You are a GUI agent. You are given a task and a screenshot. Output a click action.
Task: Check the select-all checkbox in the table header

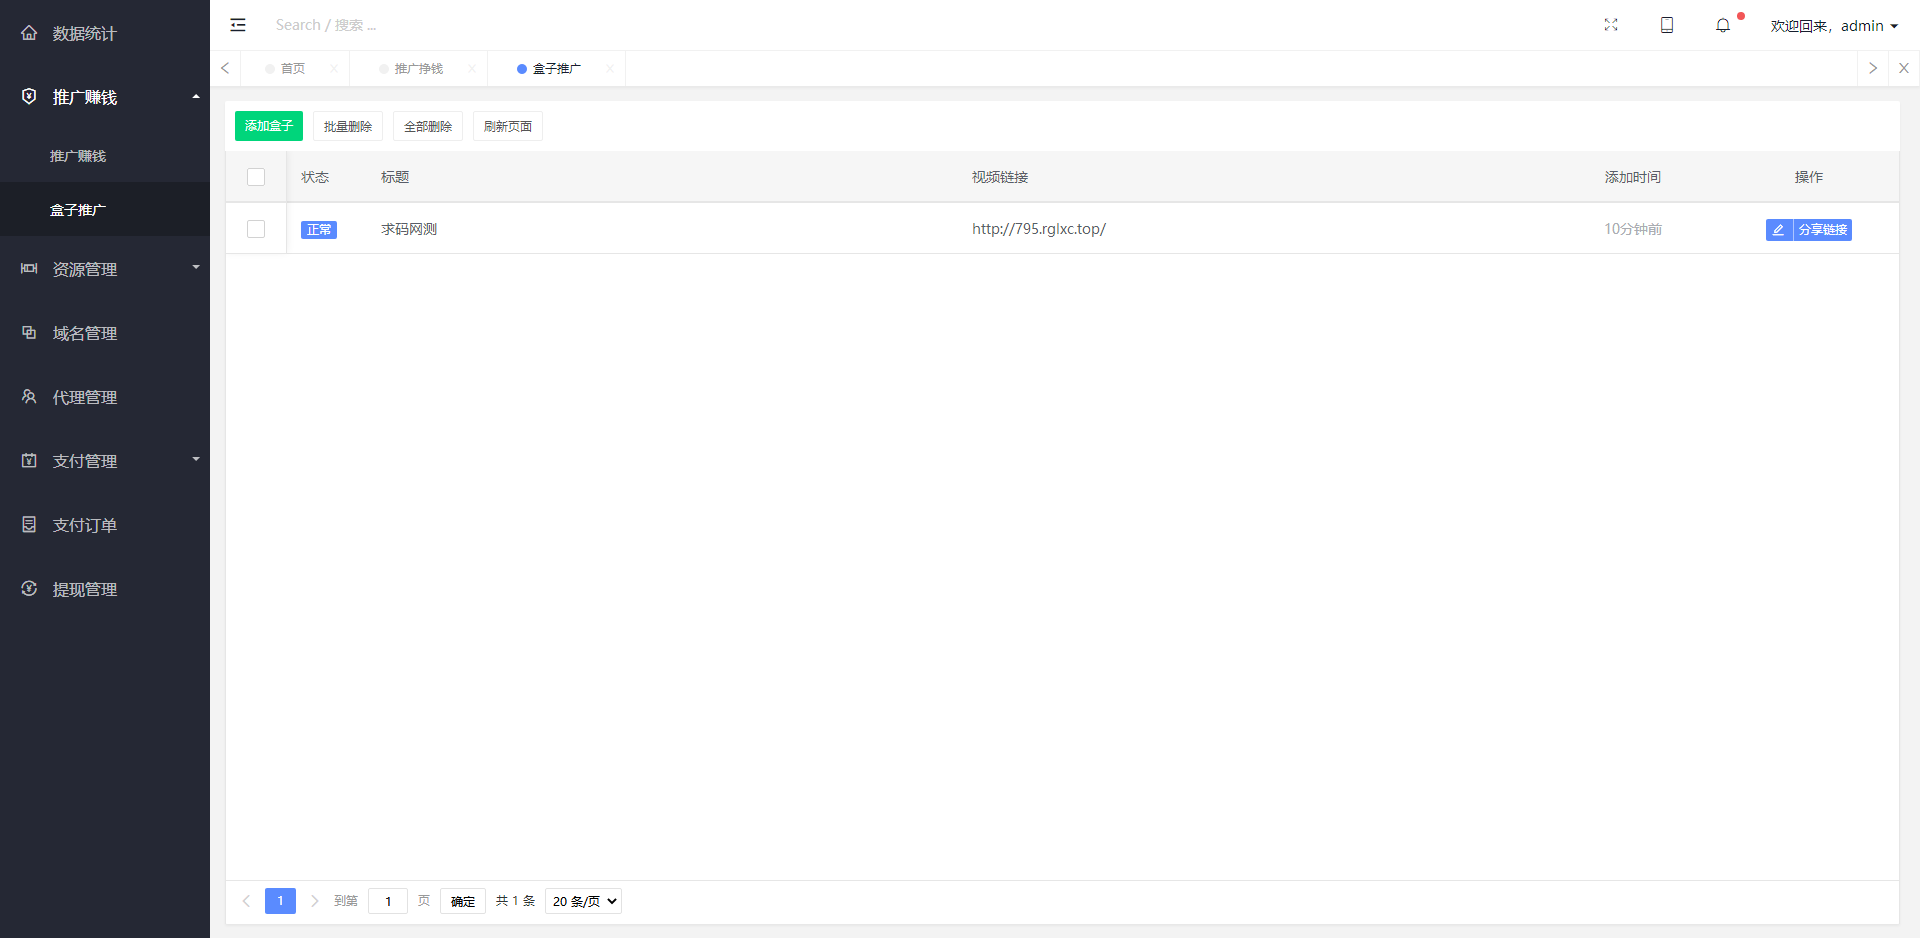[x=256, y=177]
